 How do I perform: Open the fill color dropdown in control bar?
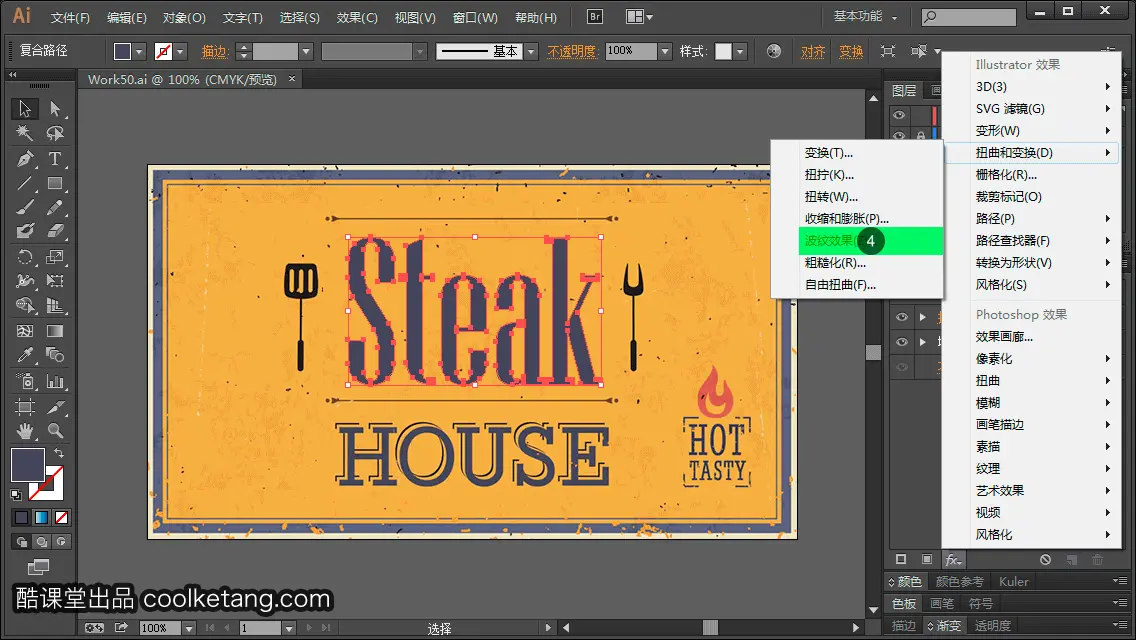click(x=138, y=51)
